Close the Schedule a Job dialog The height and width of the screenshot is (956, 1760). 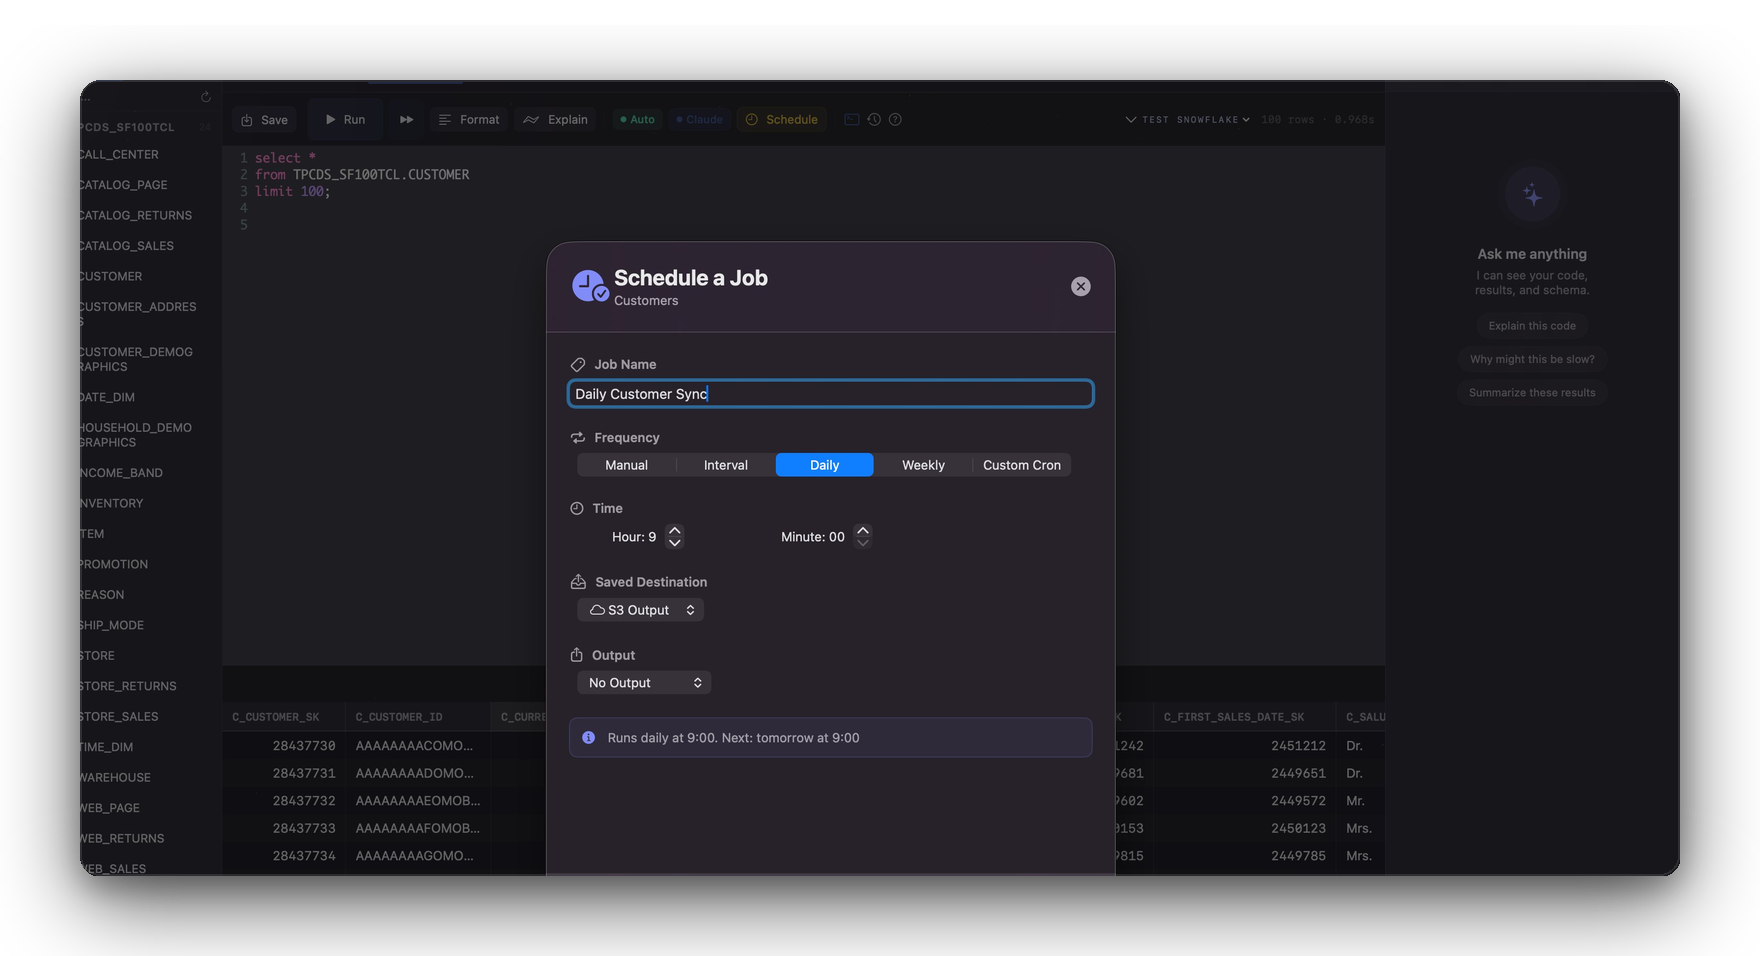pos(1080,286)
